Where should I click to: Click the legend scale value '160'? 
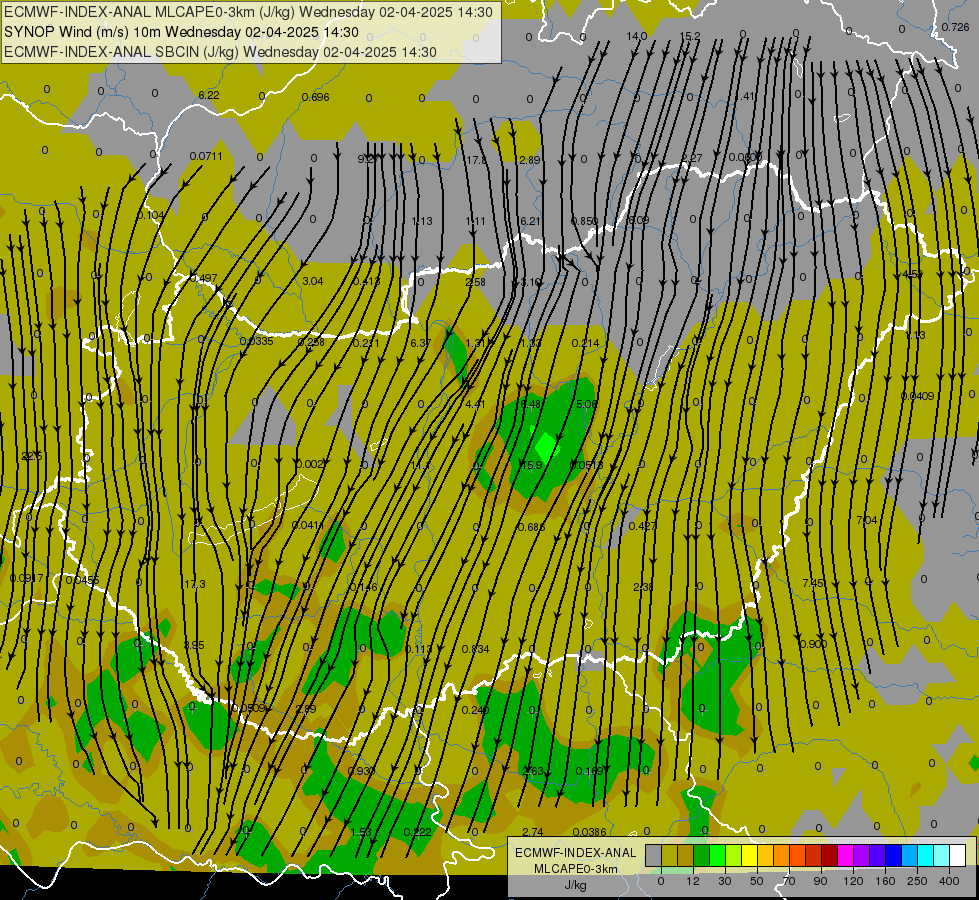(885, 881)
